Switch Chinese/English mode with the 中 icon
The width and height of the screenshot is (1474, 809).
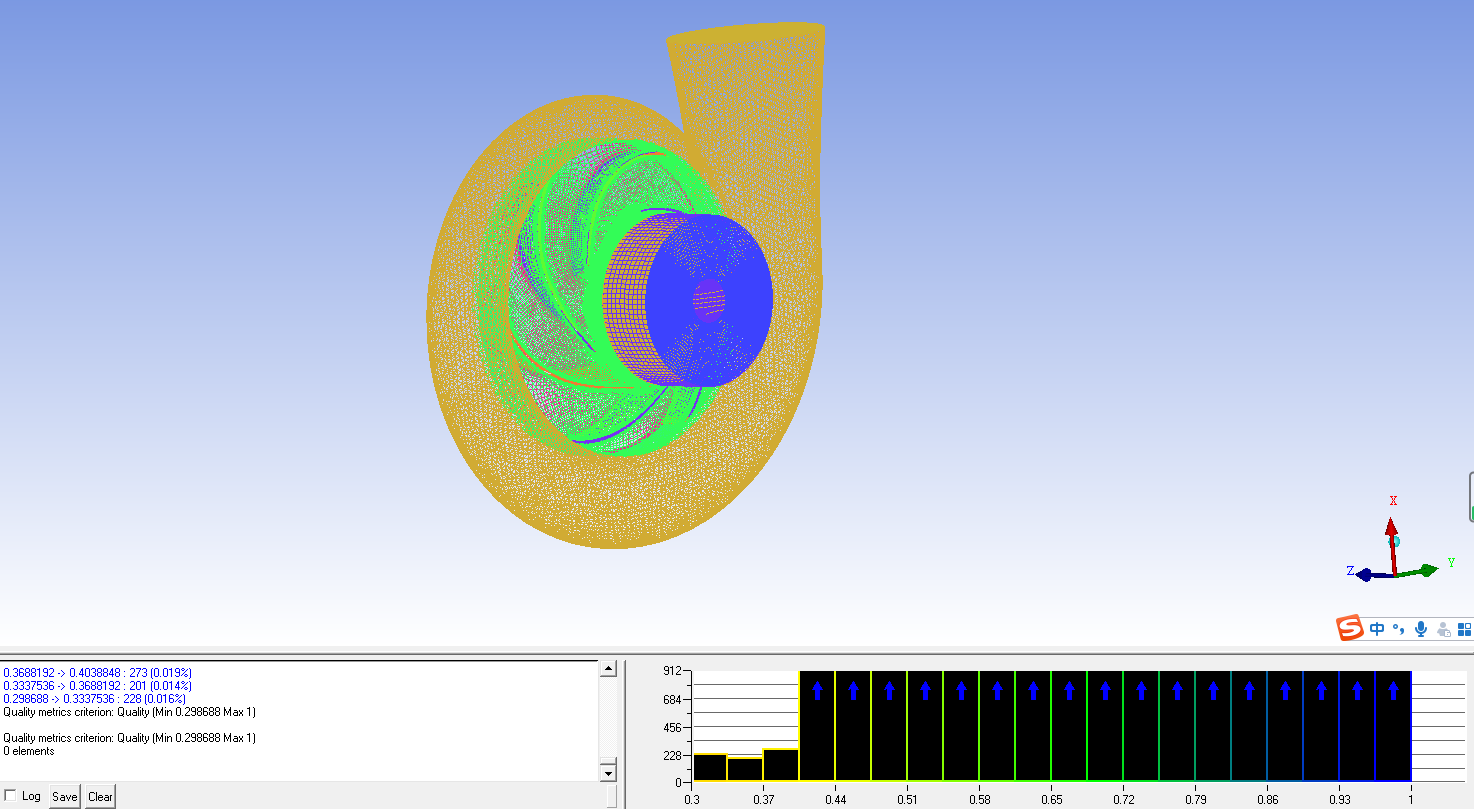[x=1377, y=629]
